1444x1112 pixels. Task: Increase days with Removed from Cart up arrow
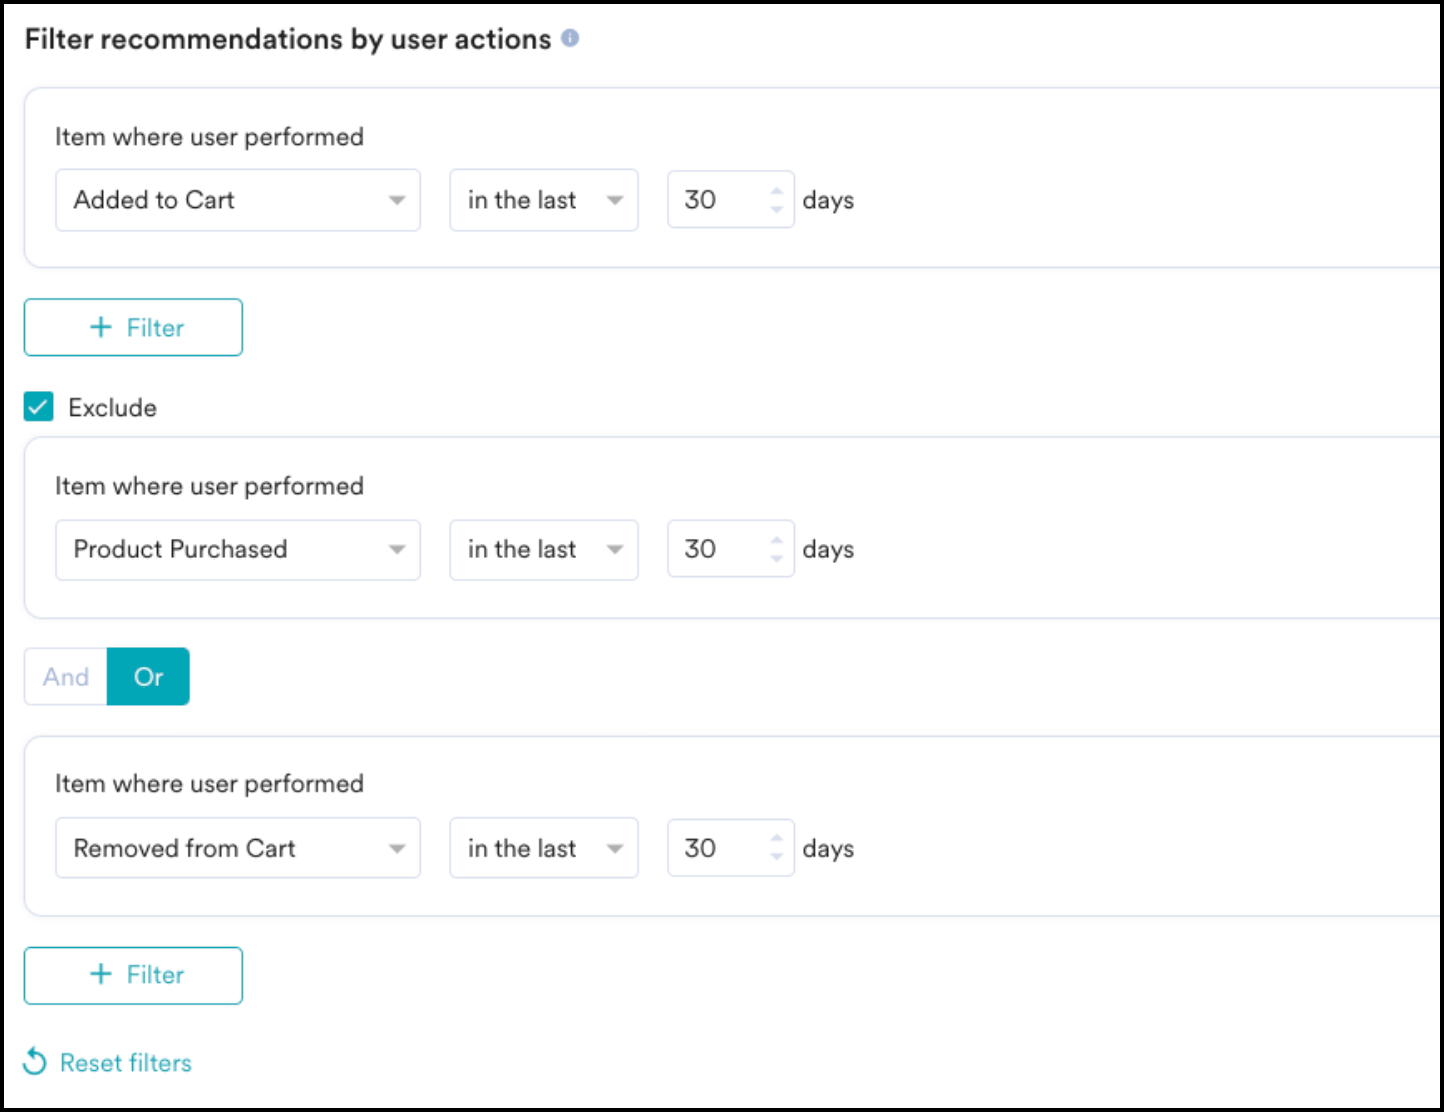[777, 838]
